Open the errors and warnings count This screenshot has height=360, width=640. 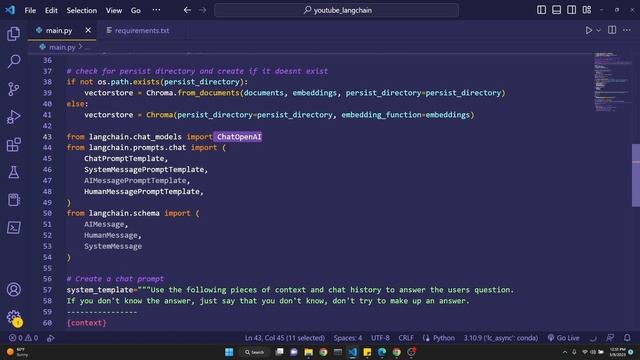point(24,338)
